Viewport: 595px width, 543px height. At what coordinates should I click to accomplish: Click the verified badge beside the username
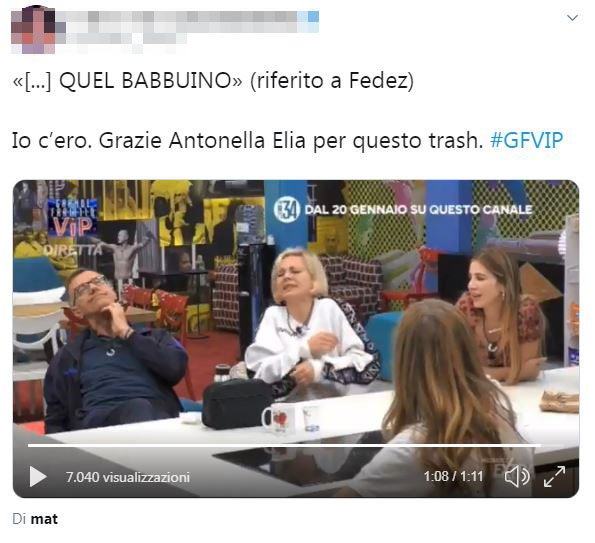[x=312, y=17]
